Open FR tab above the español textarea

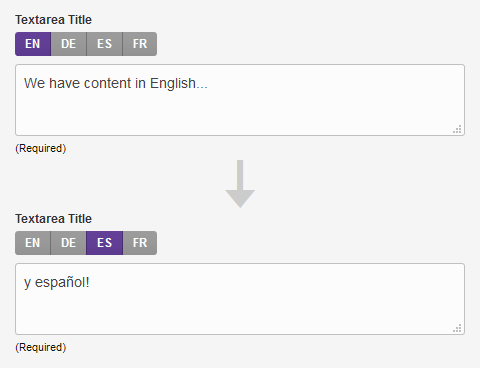click(x=140, y=243)
